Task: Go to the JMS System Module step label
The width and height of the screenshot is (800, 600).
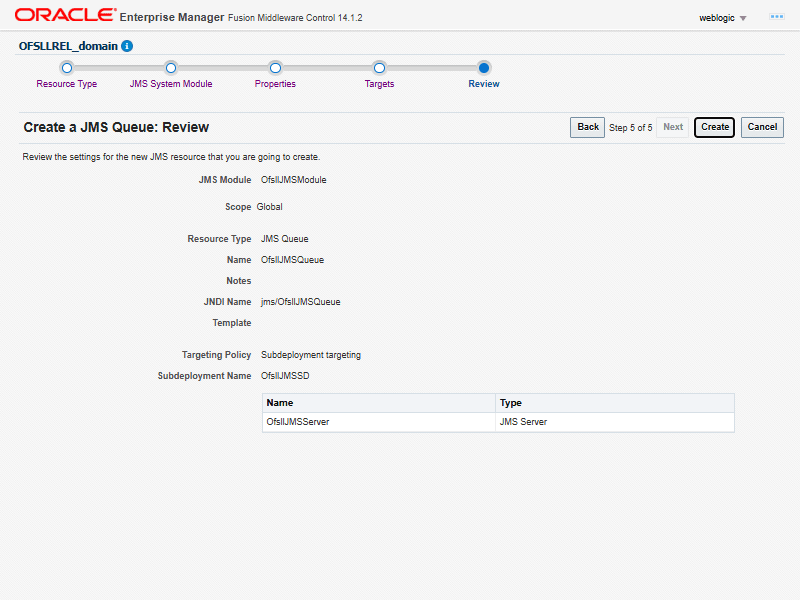Action: [x=171, y=84]
